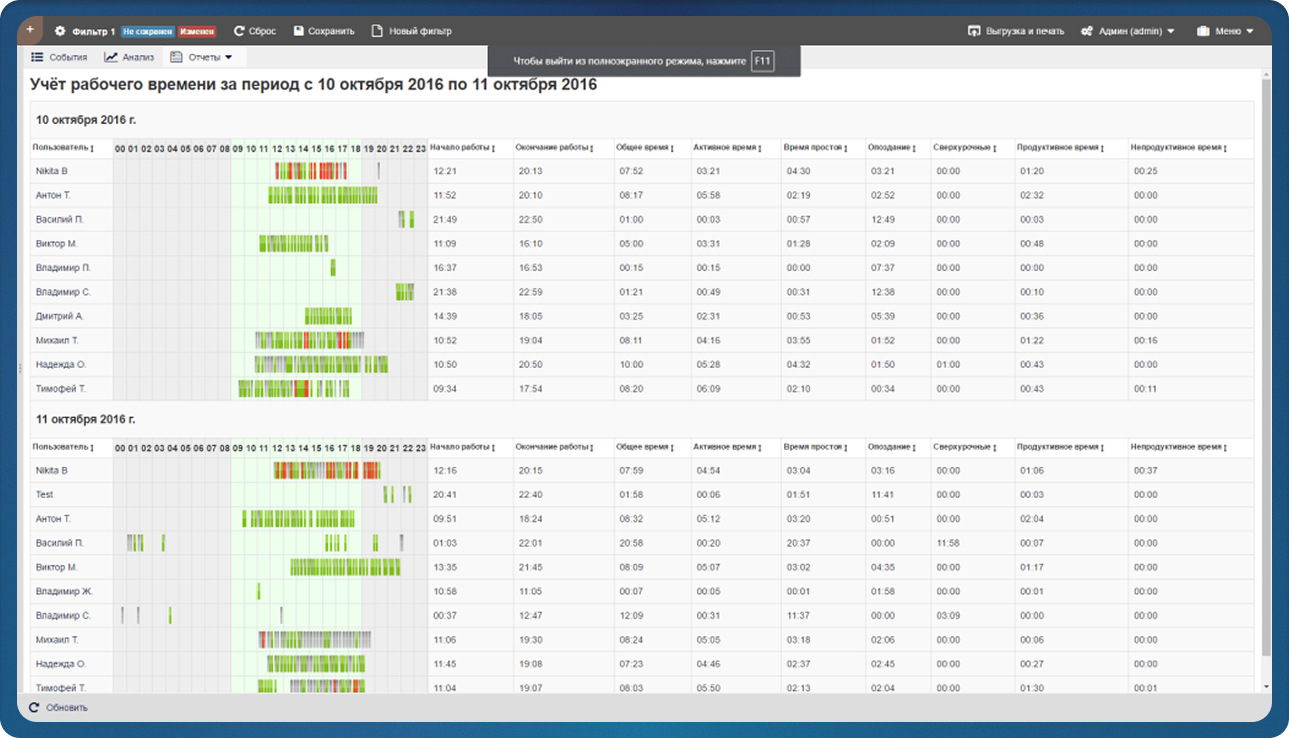Click the Сброс reset arrow icon

(239, 31)
